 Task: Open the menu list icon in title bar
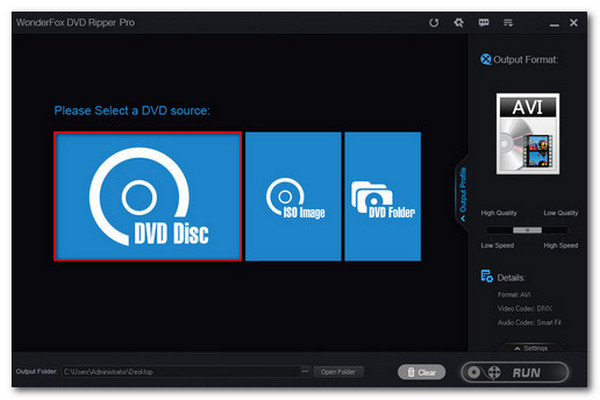point(508,23)
